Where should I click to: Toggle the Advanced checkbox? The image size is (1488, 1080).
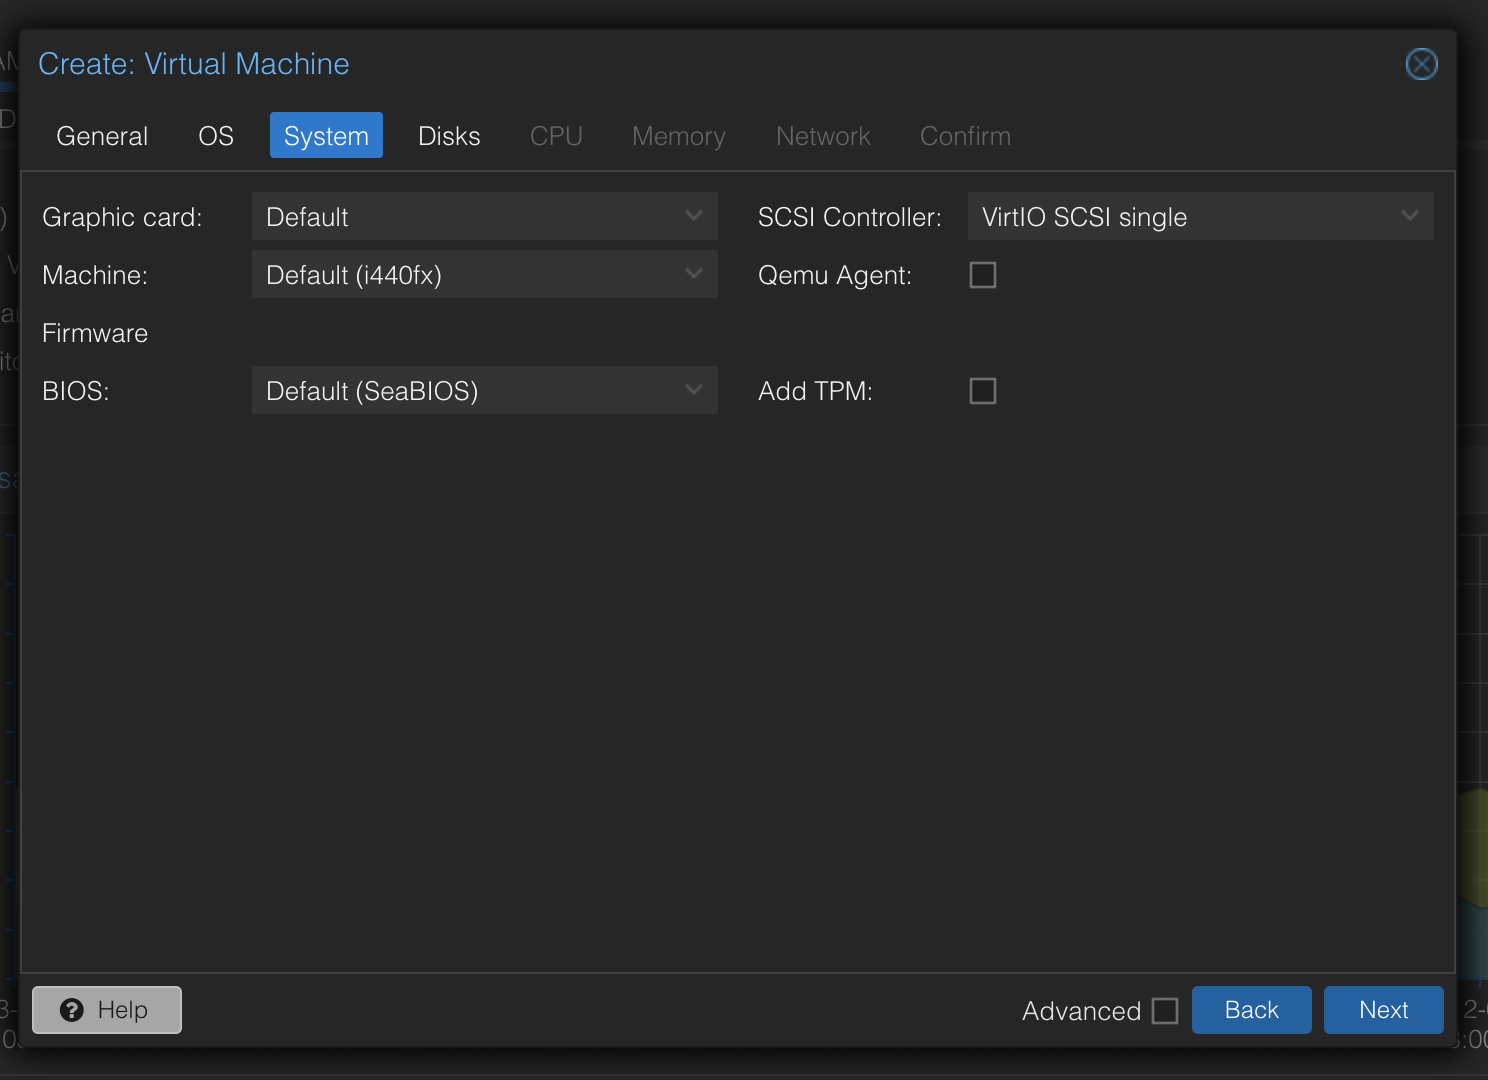1165,1011
